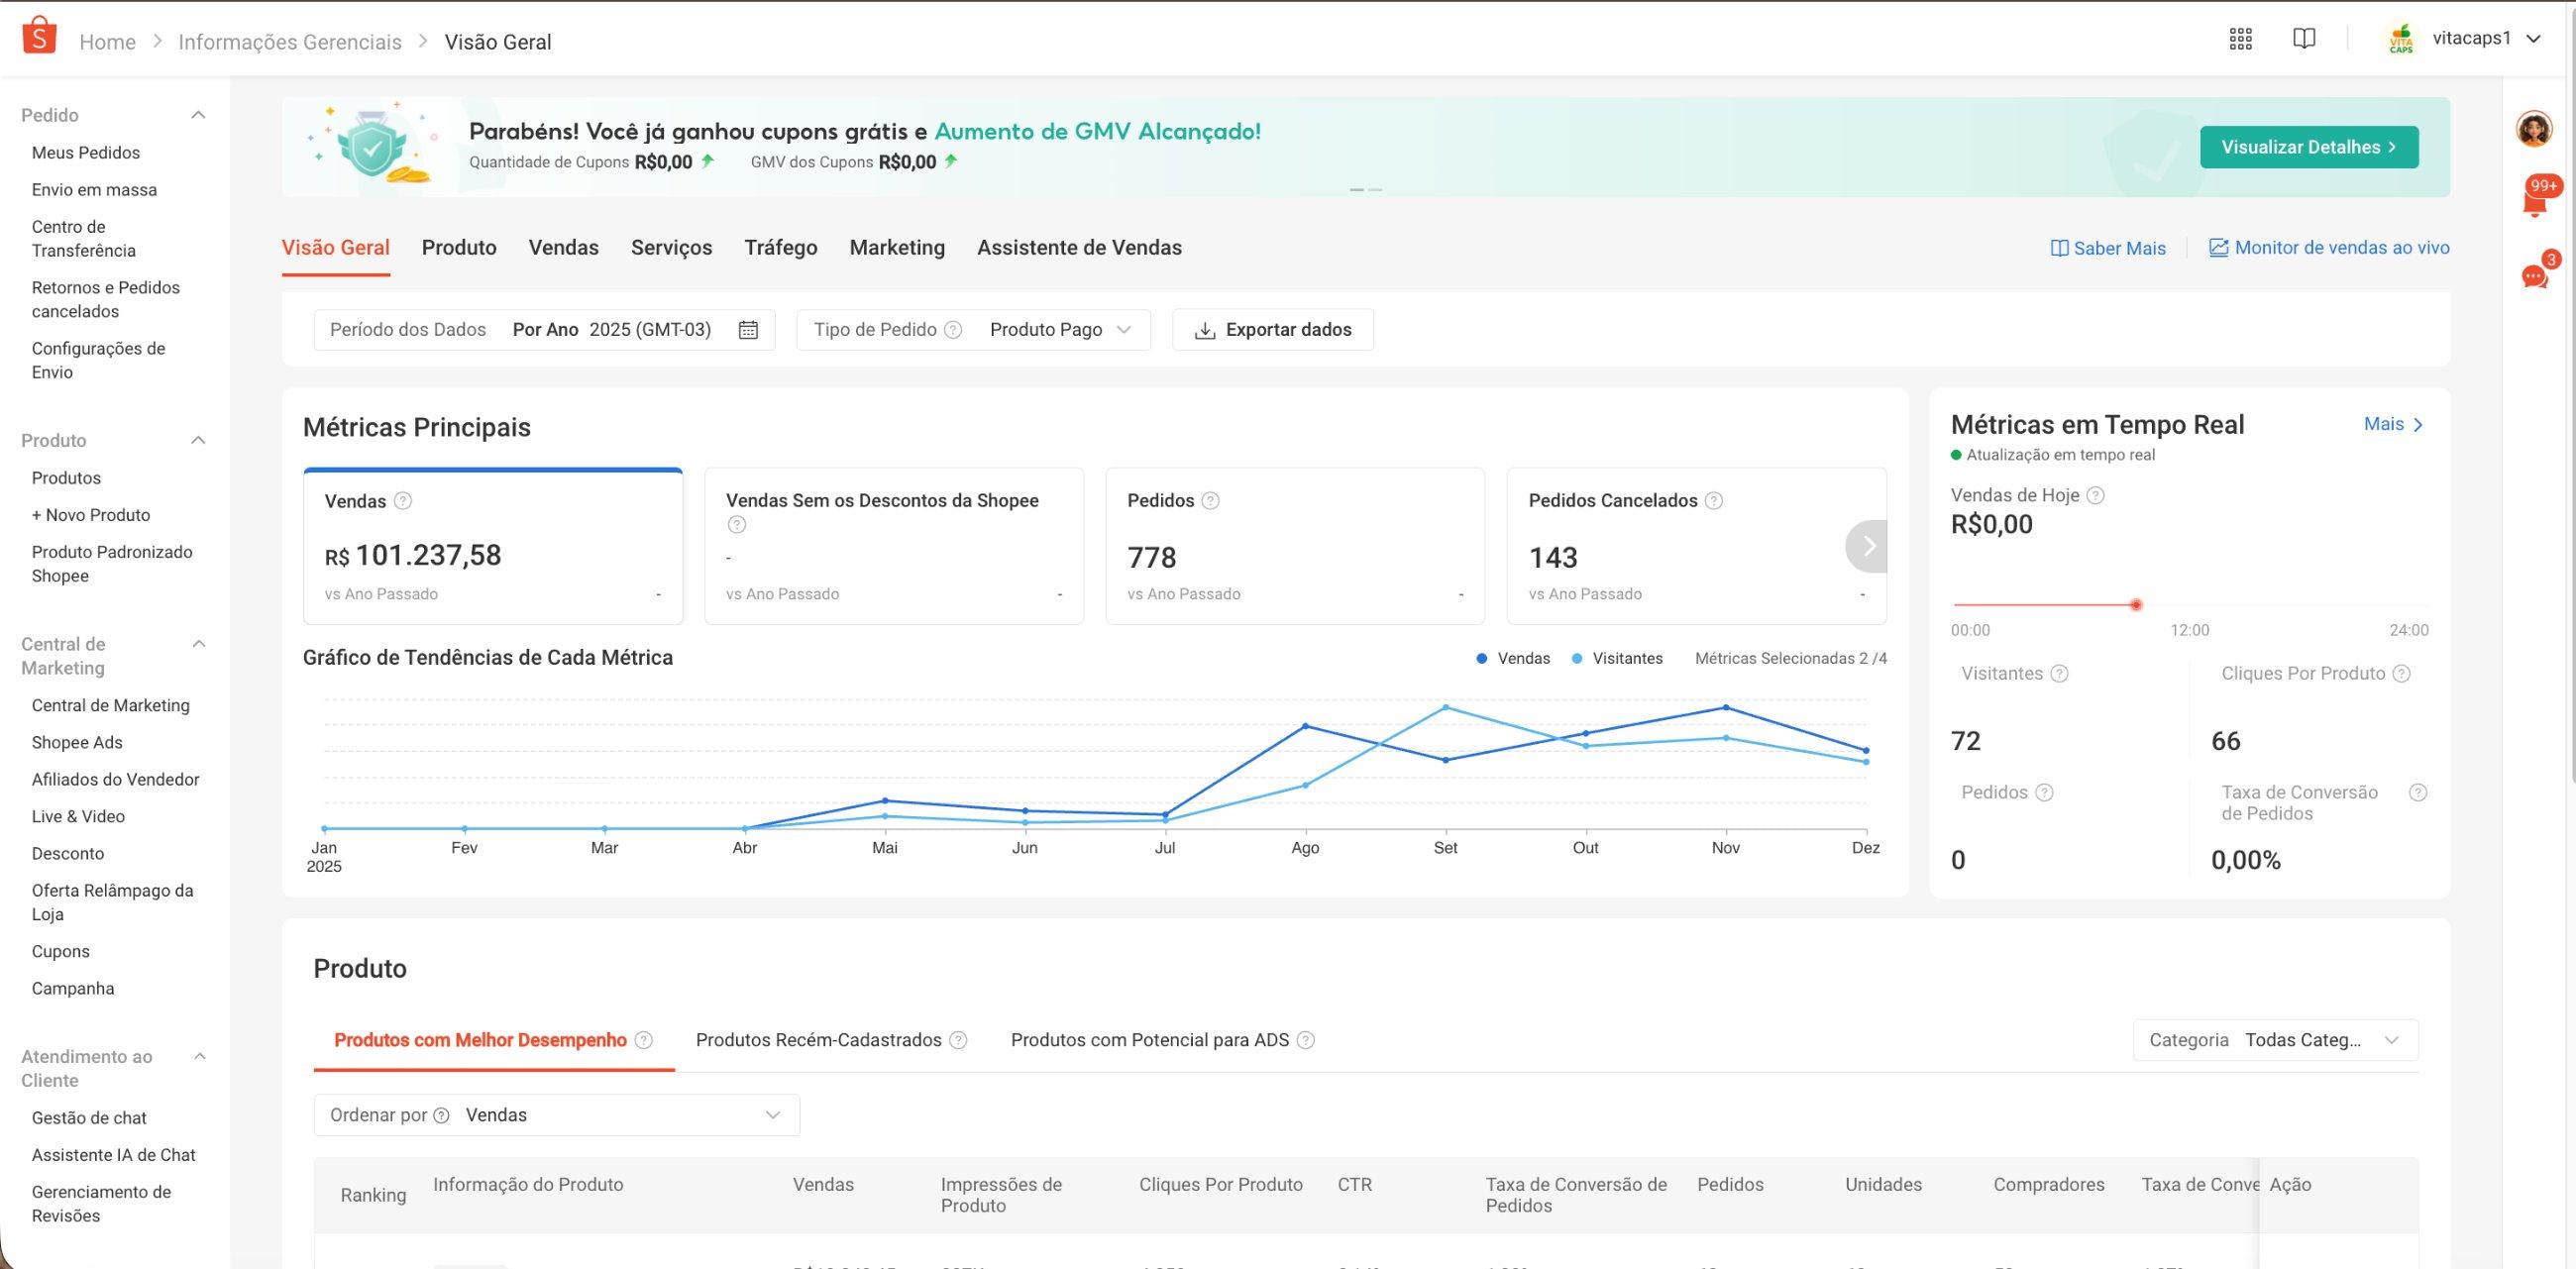
Task: Select the Pedidos metric card
Action: tap(1295, 546)
